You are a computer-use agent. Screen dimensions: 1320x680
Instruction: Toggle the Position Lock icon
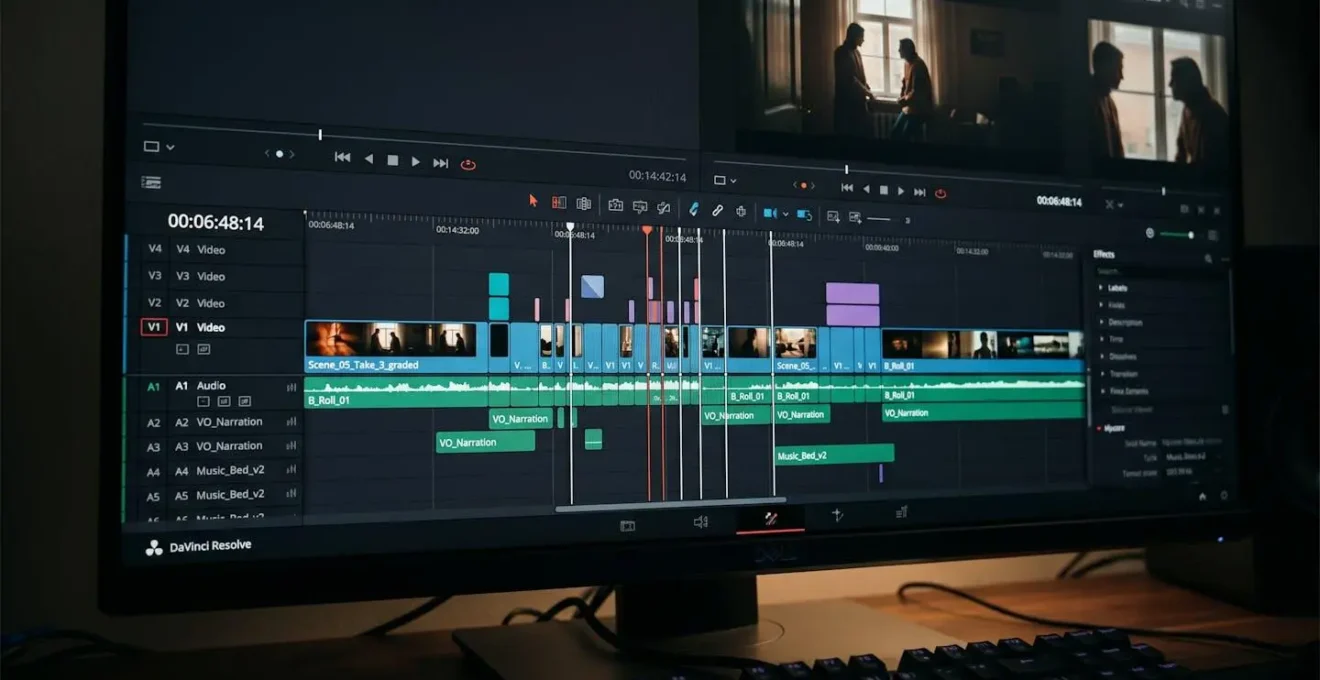[x=741, y=211]
